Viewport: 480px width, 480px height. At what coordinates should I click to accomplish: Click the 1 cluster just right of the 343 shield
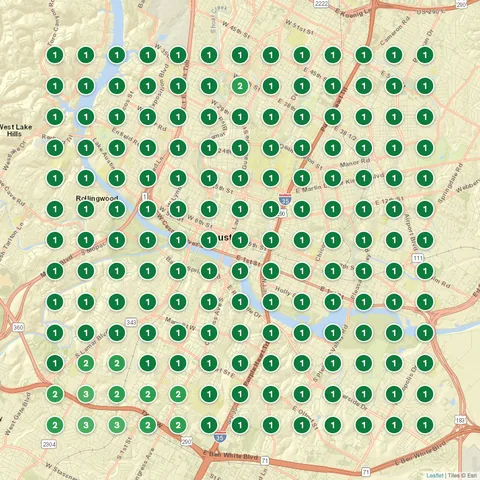click(x=147, y=333)
